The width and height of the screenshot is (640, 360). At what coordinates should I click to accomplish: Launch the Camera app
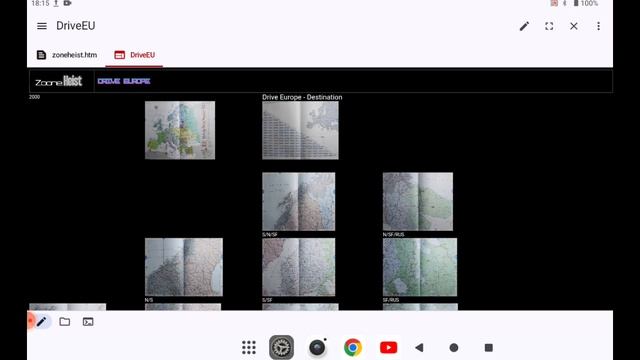click(318, 348)
